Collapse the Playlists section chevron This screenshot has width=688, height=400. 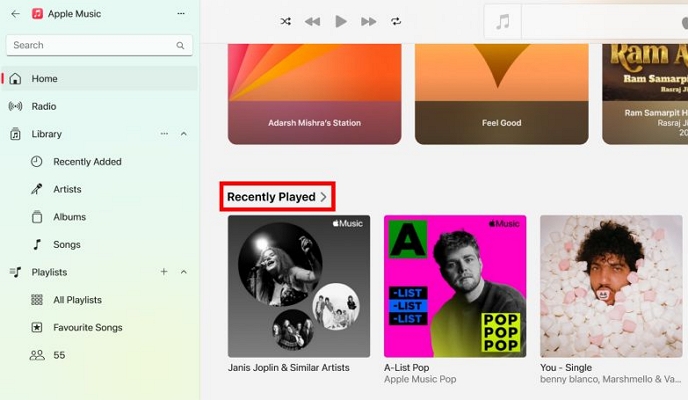coord(183,272)
